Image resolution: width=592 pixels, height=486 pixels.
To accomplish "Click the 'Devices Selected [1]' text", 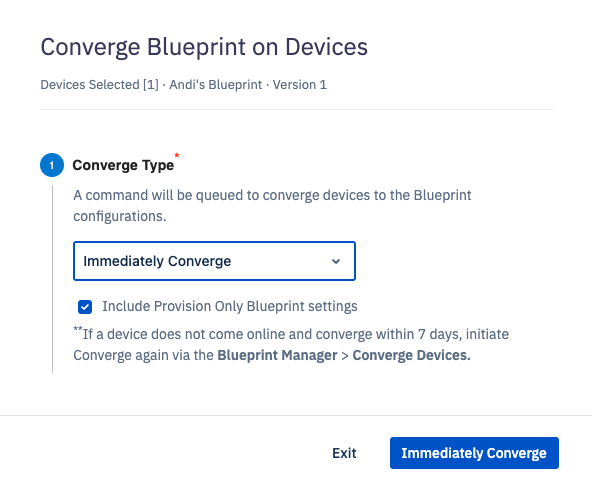I will pyautogui.click(x=100, y=85).
